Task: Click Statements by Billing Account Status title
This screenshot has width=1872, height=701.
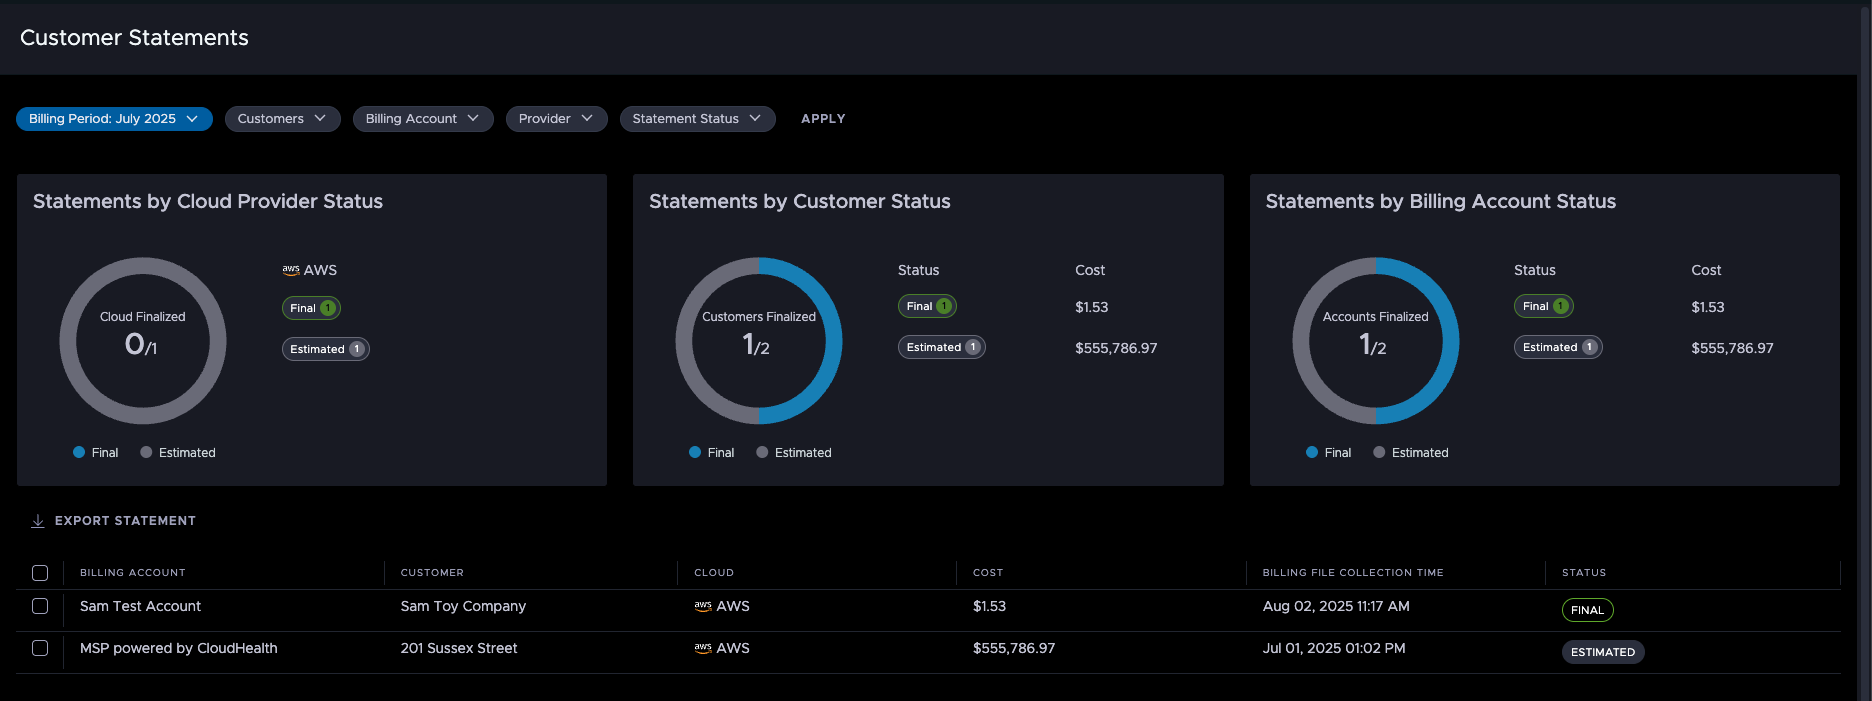Action: (1441, 201)
